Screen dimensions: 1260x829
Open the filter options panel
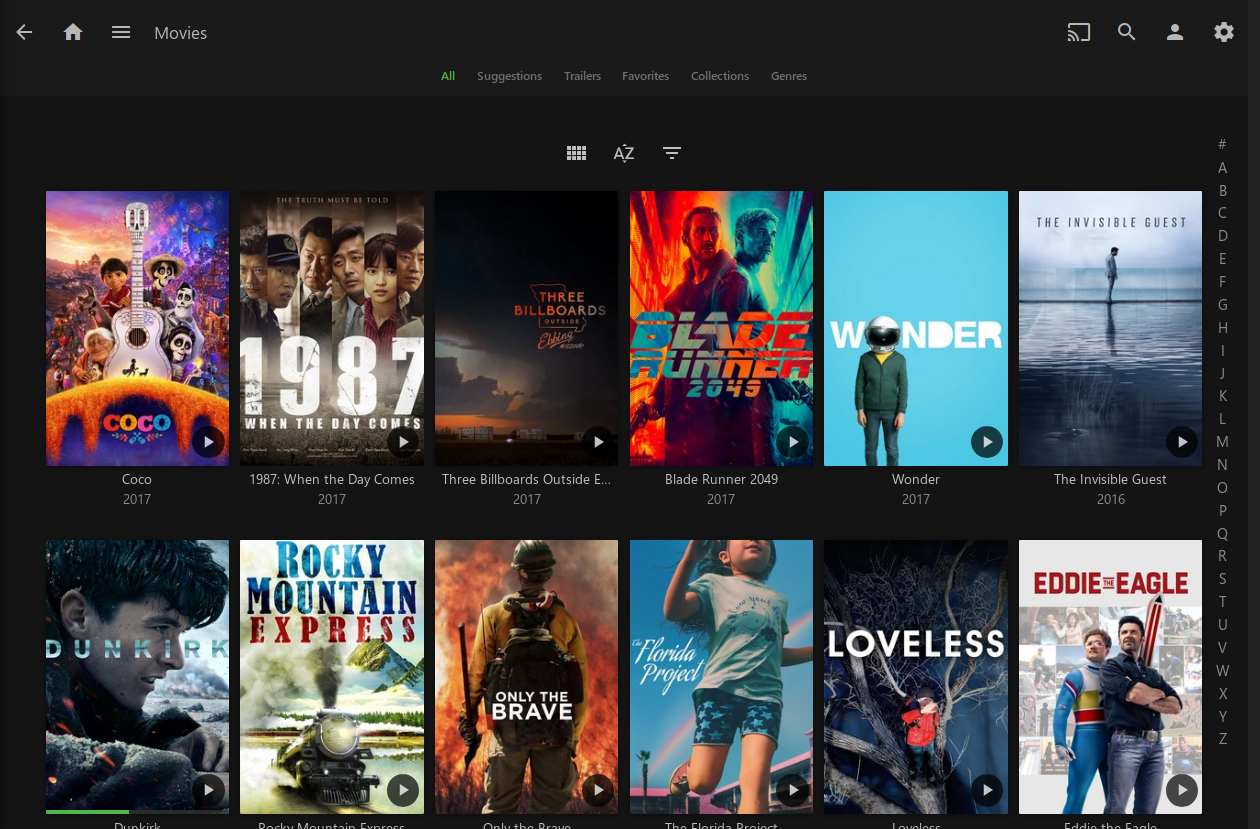coord(671,152)
